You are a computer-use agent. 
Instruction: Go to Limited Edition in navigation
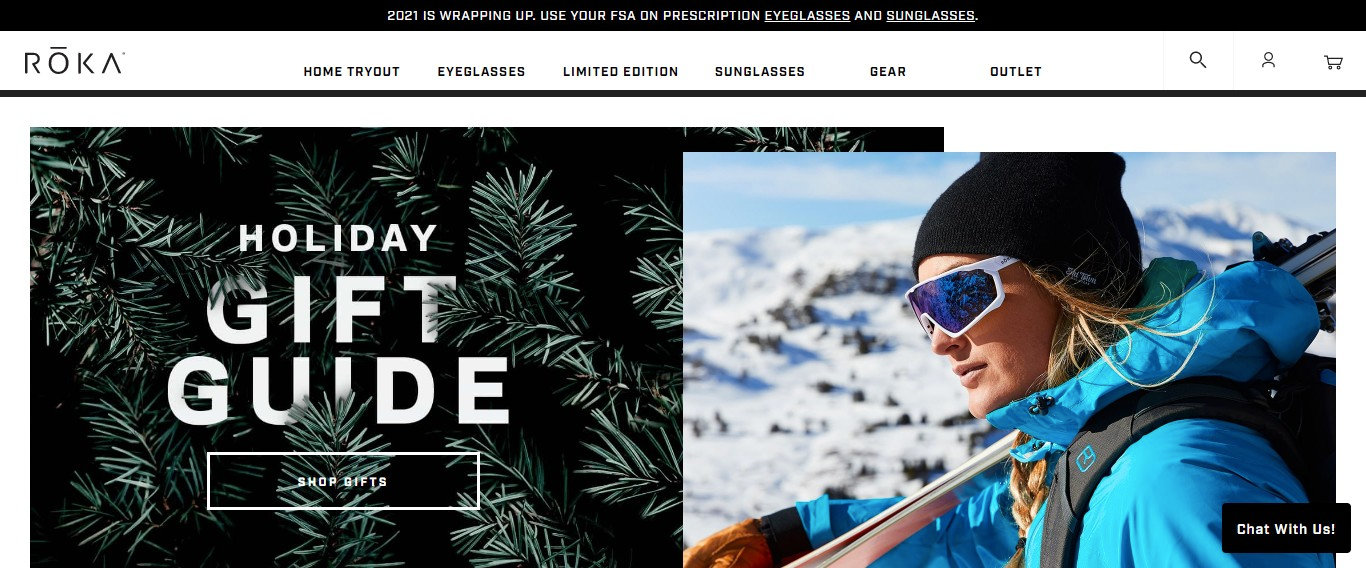point(620,72)
